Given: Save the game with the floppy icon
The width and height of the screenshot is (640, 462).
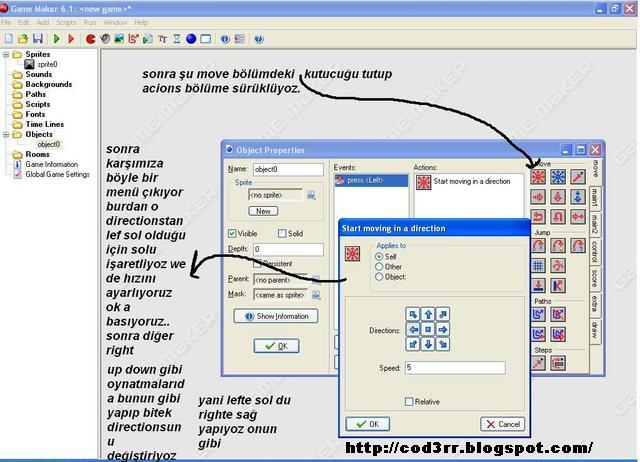Looking at the screenshot, I should pyautogui.click(x=38, y=39).
